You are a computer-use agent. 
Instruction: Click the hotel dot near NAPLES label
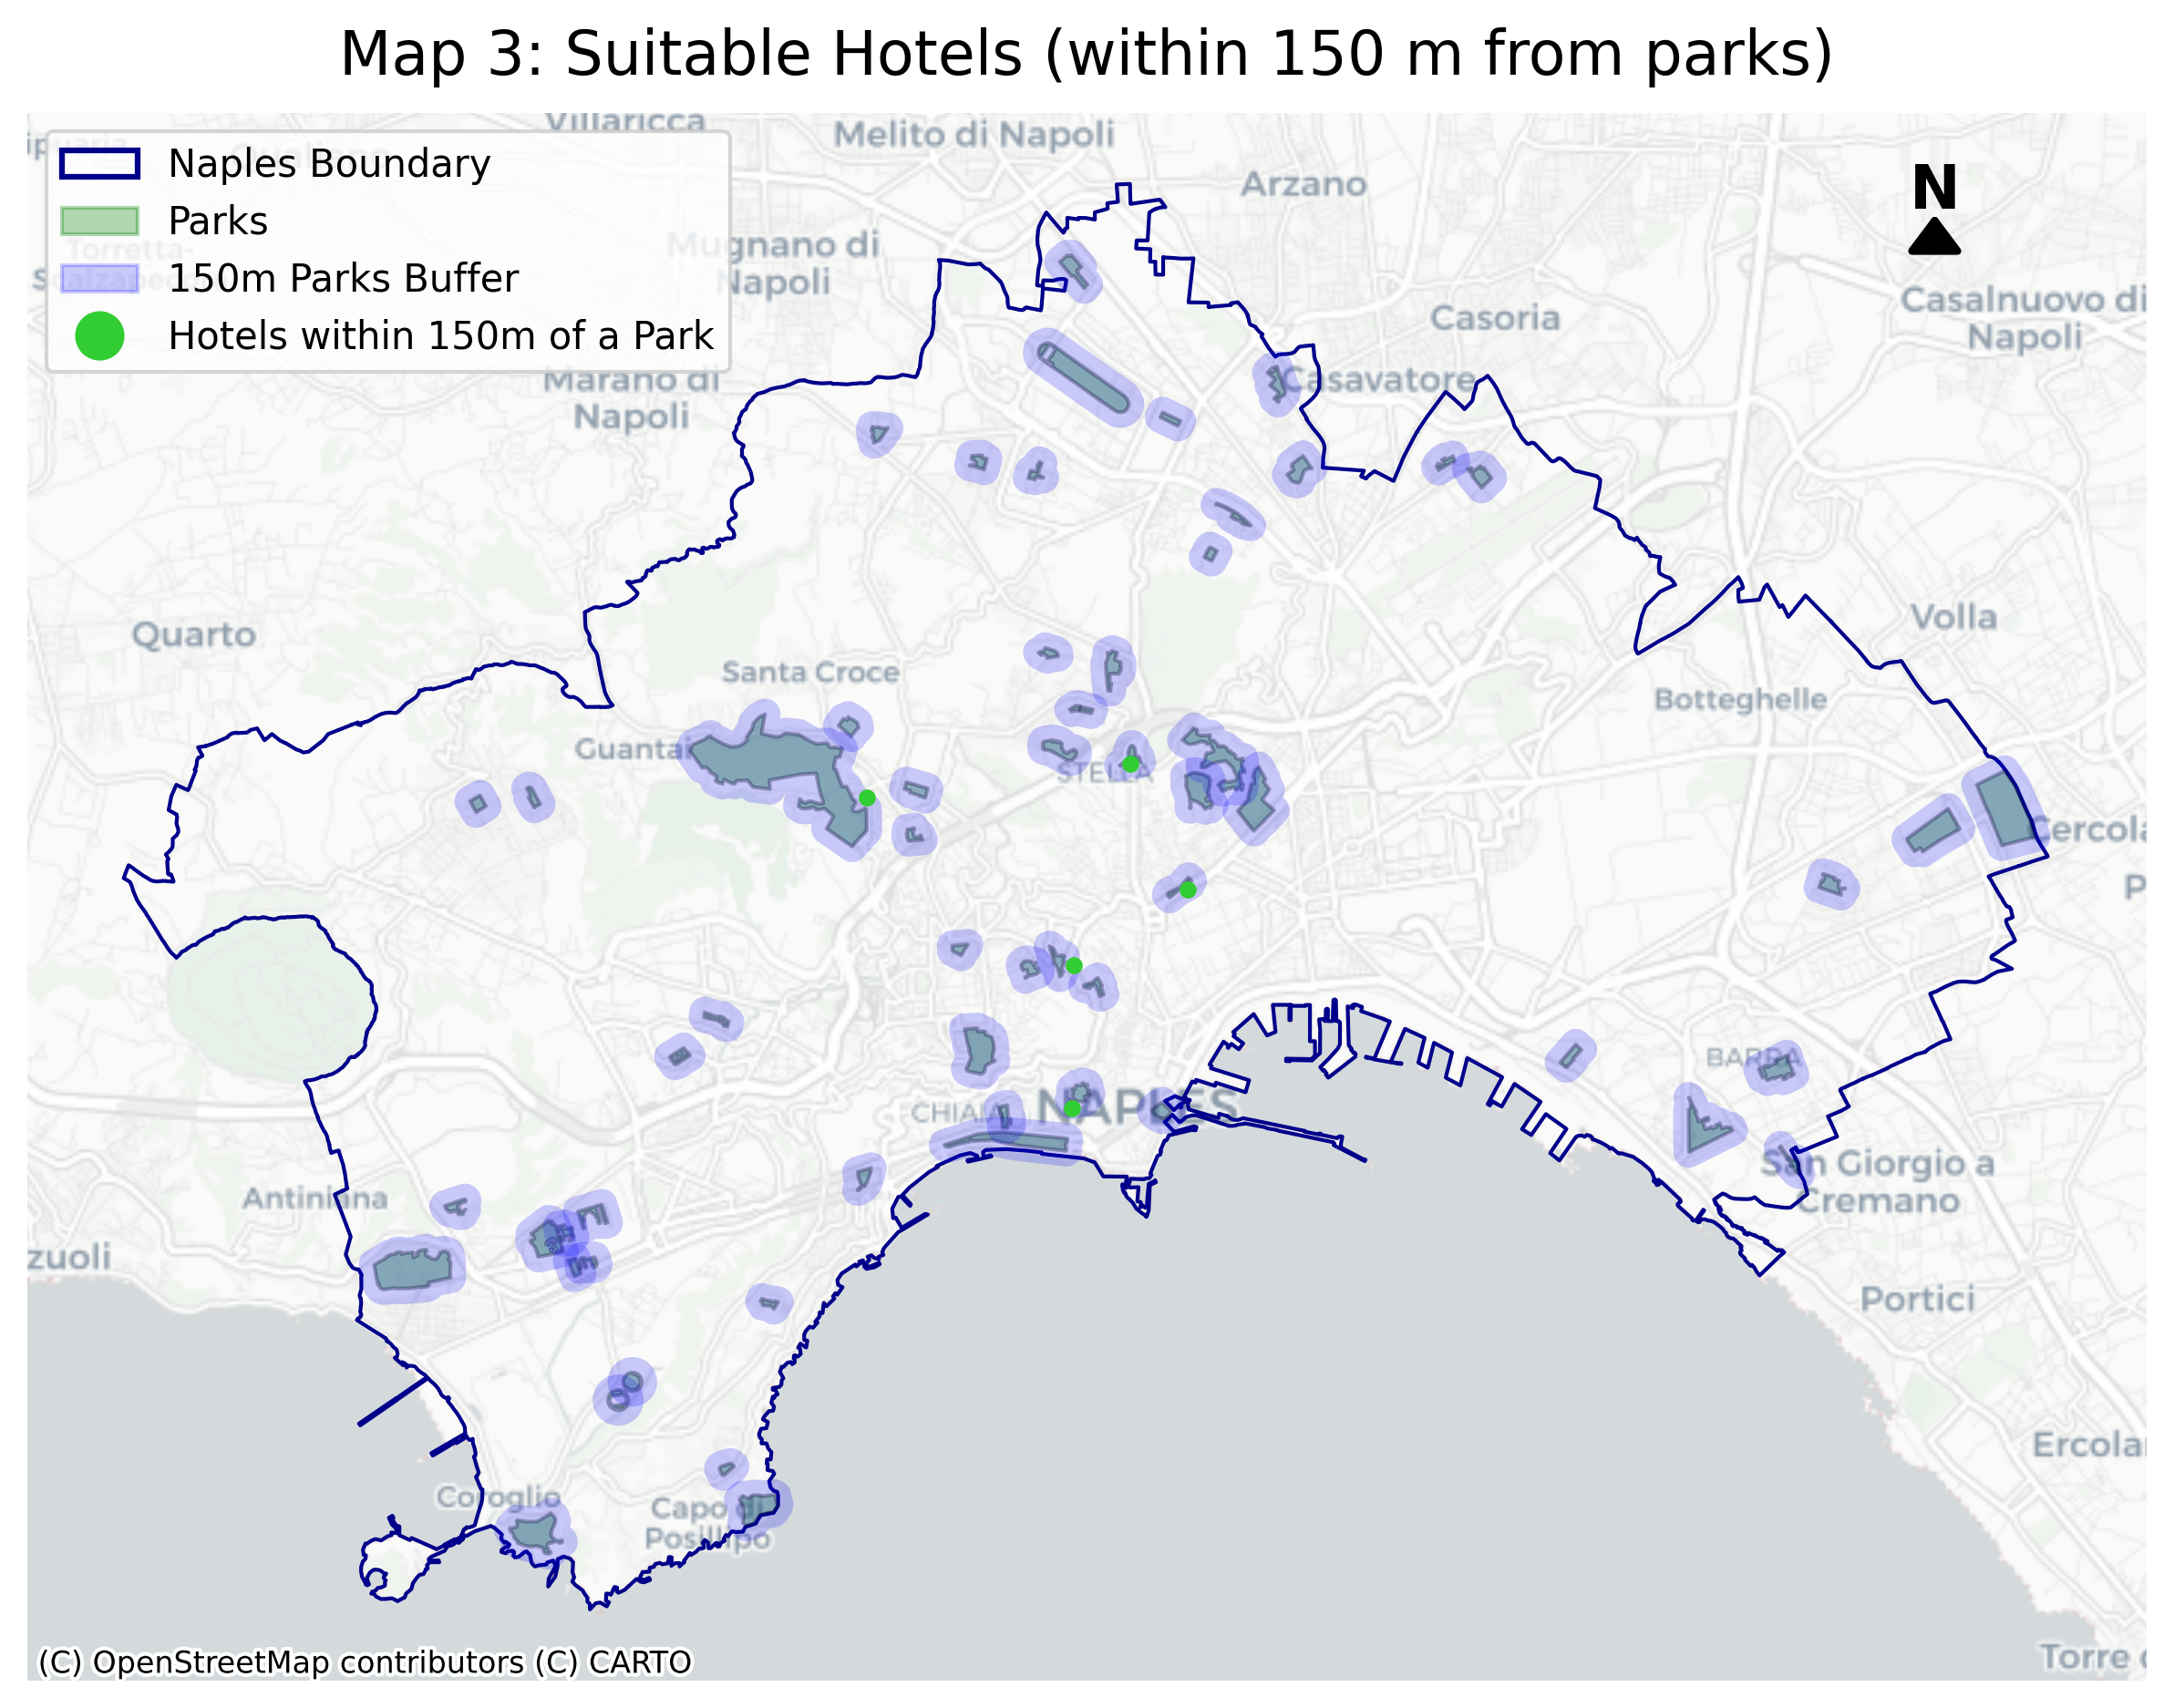pyautogui.click(x=1071, y=1108)
